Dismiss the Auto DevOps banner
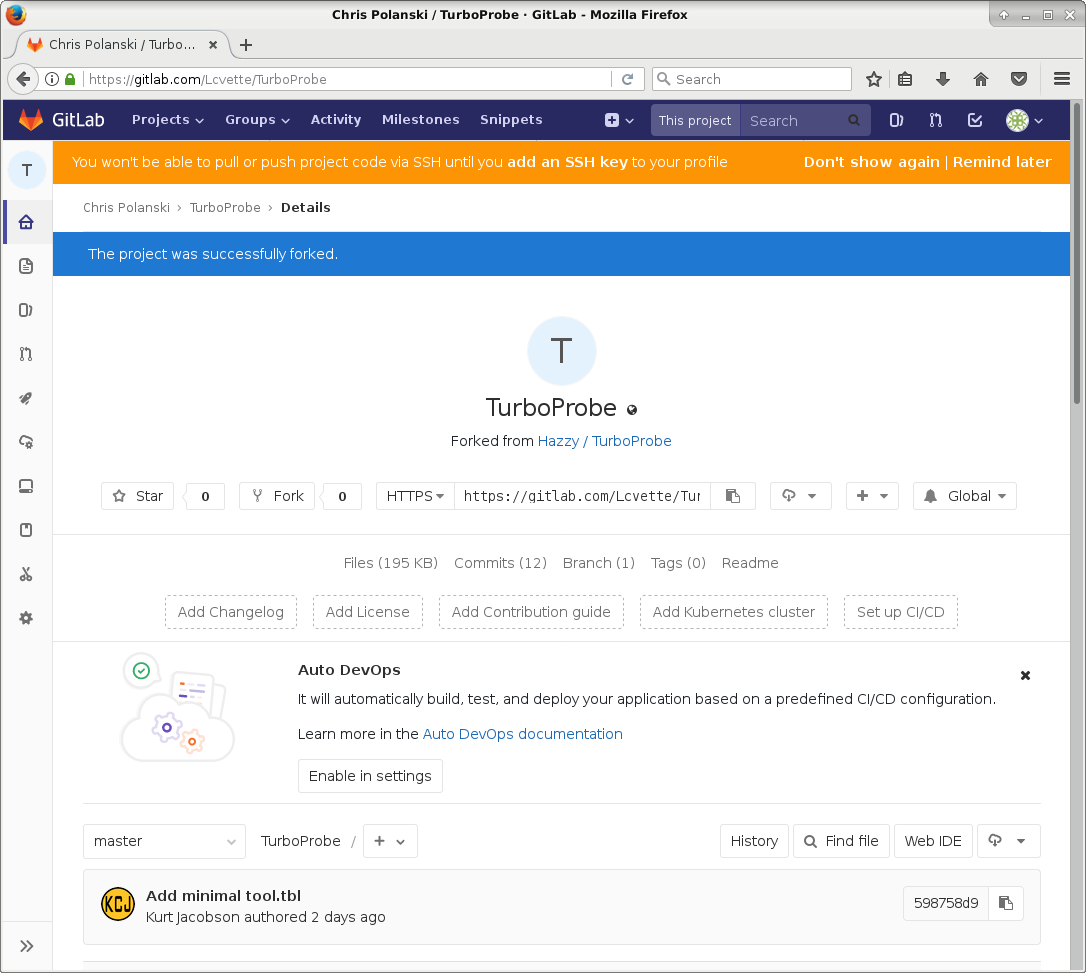Screen dimensions: 1086x973 point(1026,675)
